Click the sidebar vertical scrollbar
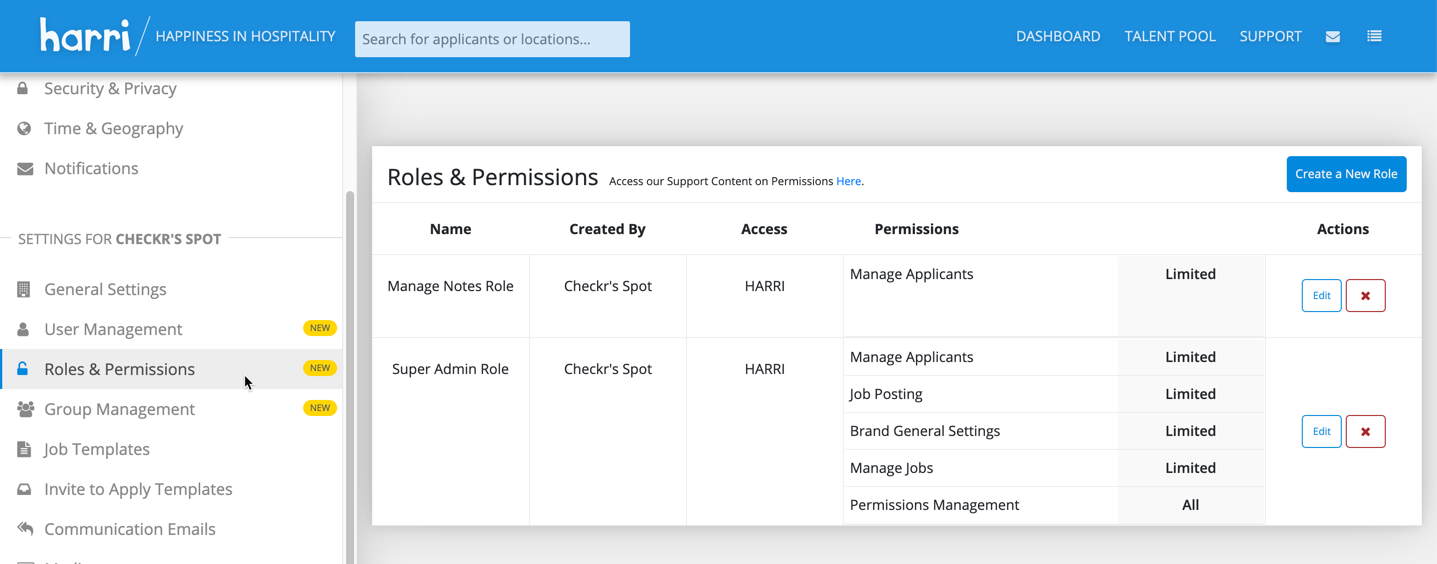 [x=350, y=375]
